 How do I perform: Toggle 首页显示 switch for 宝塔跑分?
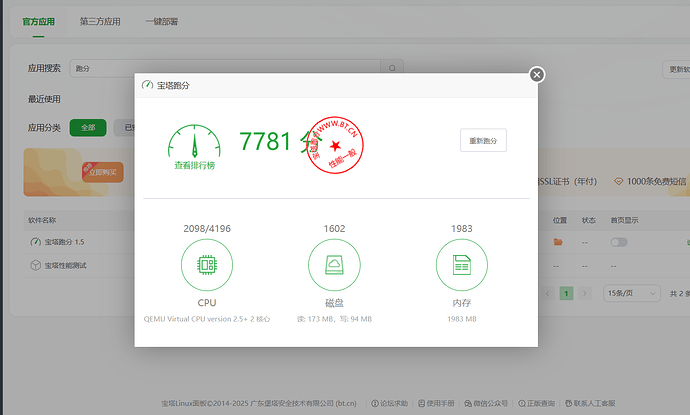click(619, 242)
